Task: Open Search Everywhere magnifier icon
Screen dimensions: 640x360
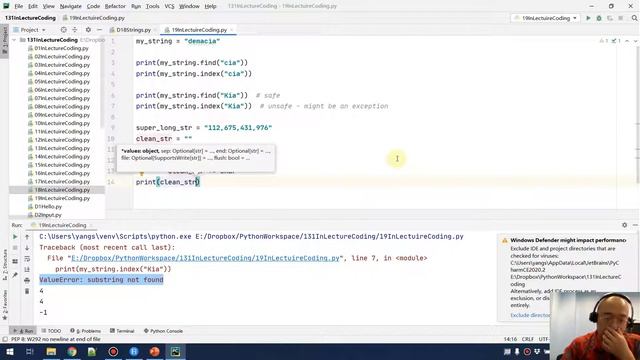Action: 635,18
